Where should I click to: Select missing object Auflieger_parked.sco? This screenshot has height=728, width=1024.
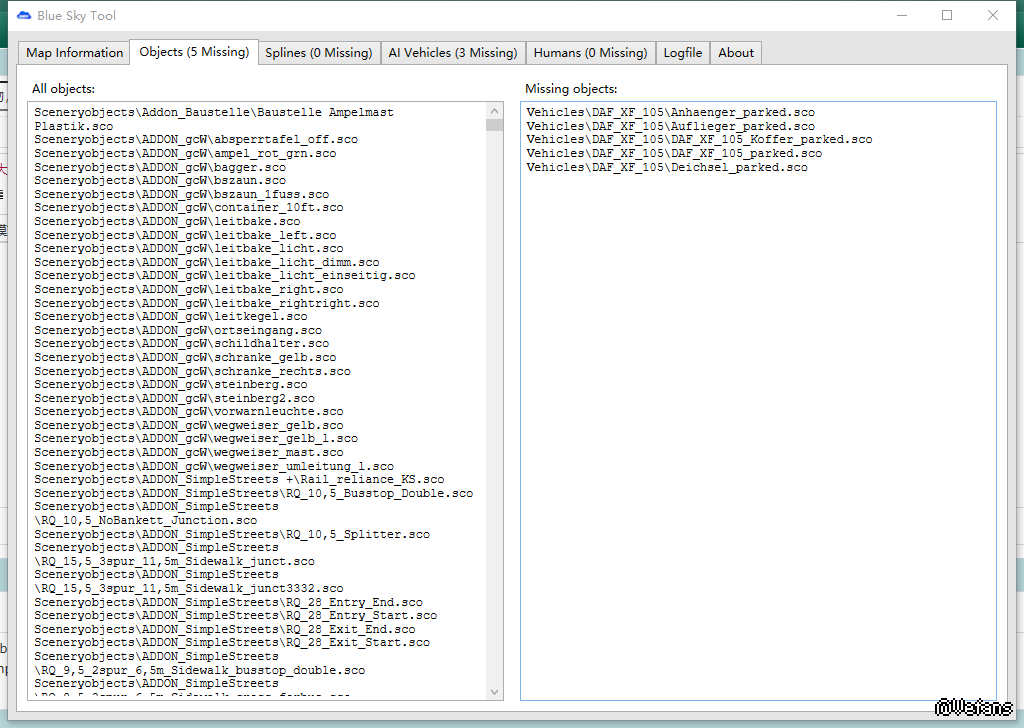coord(670,127)
